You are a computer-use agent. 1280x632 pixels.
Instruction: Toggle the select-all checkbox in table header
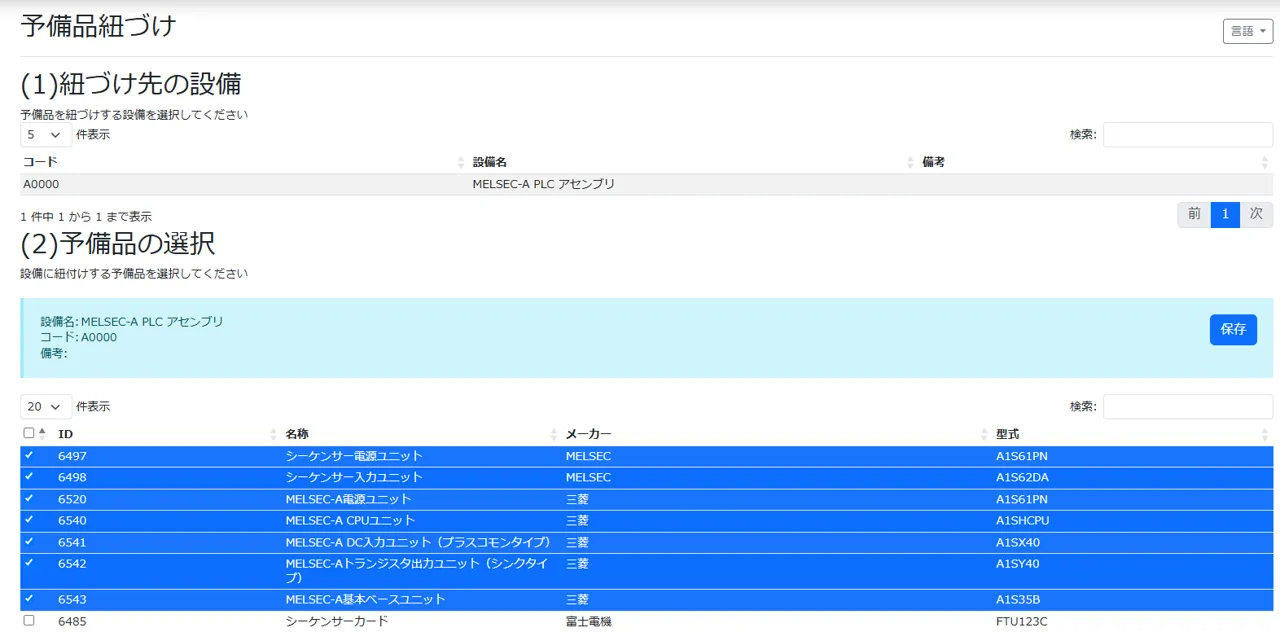28,431
